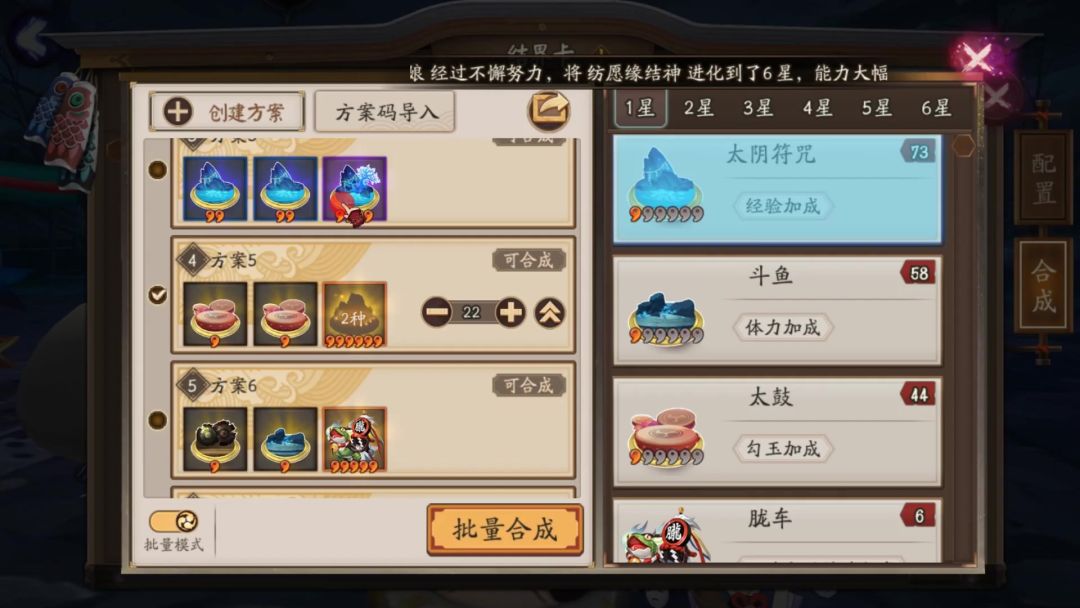The height and width of the screenshot is (608, 1080).
Task: Open the 配置 side panel tab
Action: [1043, 178]
